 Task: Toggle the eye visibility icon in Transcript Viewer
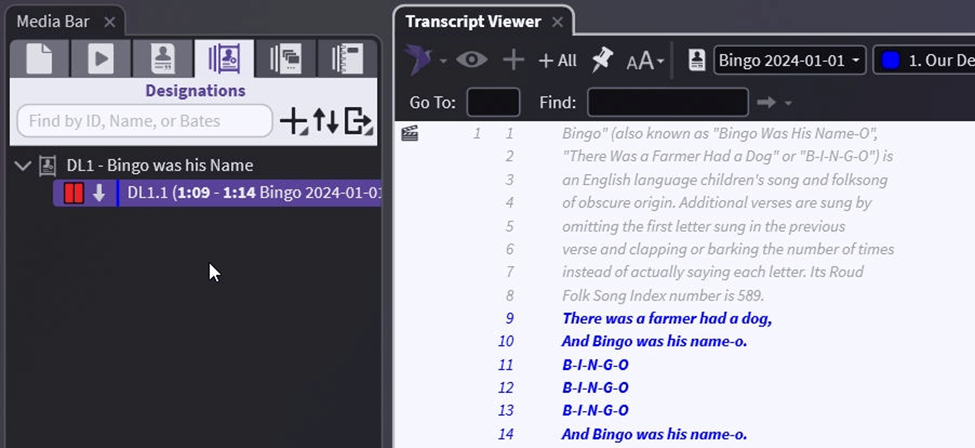point(472,60)
